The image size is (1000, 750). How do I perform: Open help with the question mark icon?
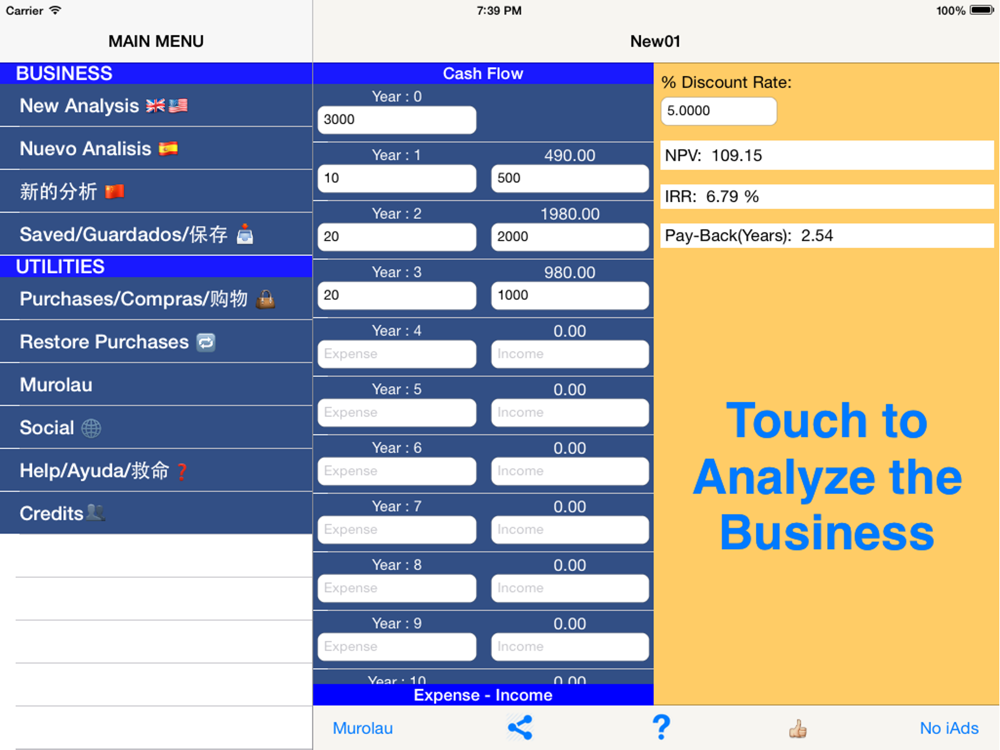[x=661, y=728]
